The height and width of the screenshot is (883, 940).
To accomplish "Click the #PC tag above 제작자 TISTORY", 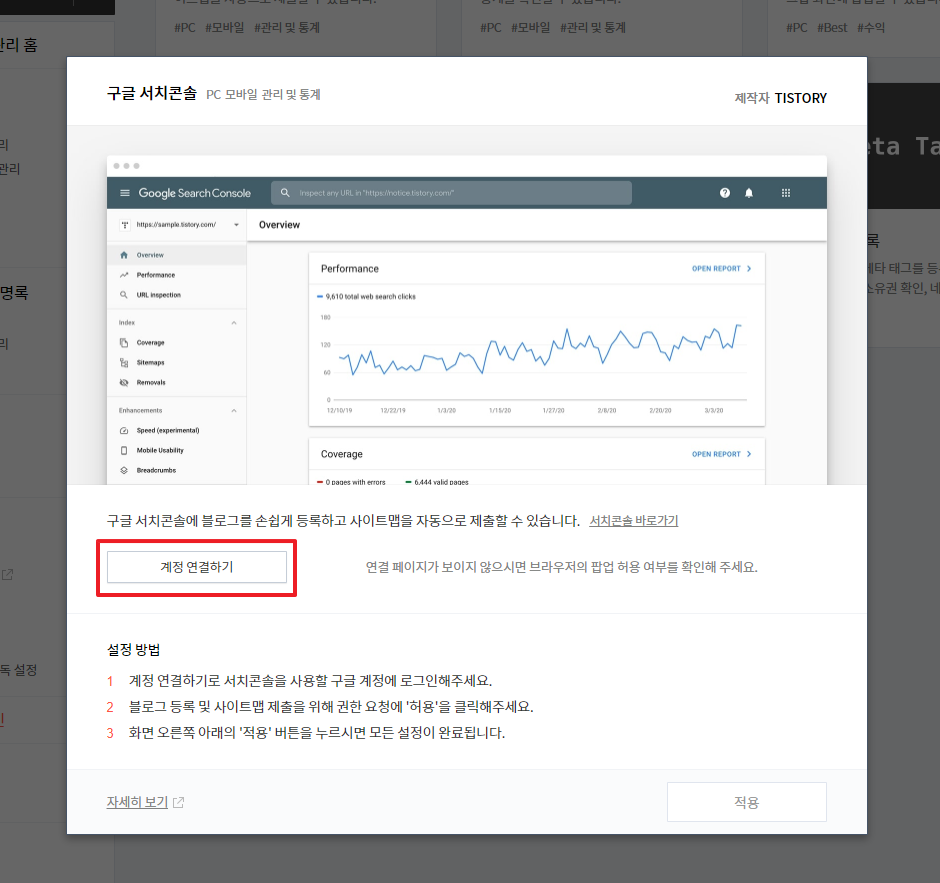I will (490, 28).
